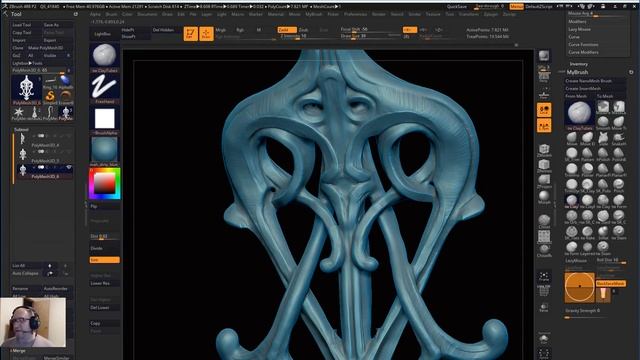Collapse the Subtool section header

tap(22, 129)
